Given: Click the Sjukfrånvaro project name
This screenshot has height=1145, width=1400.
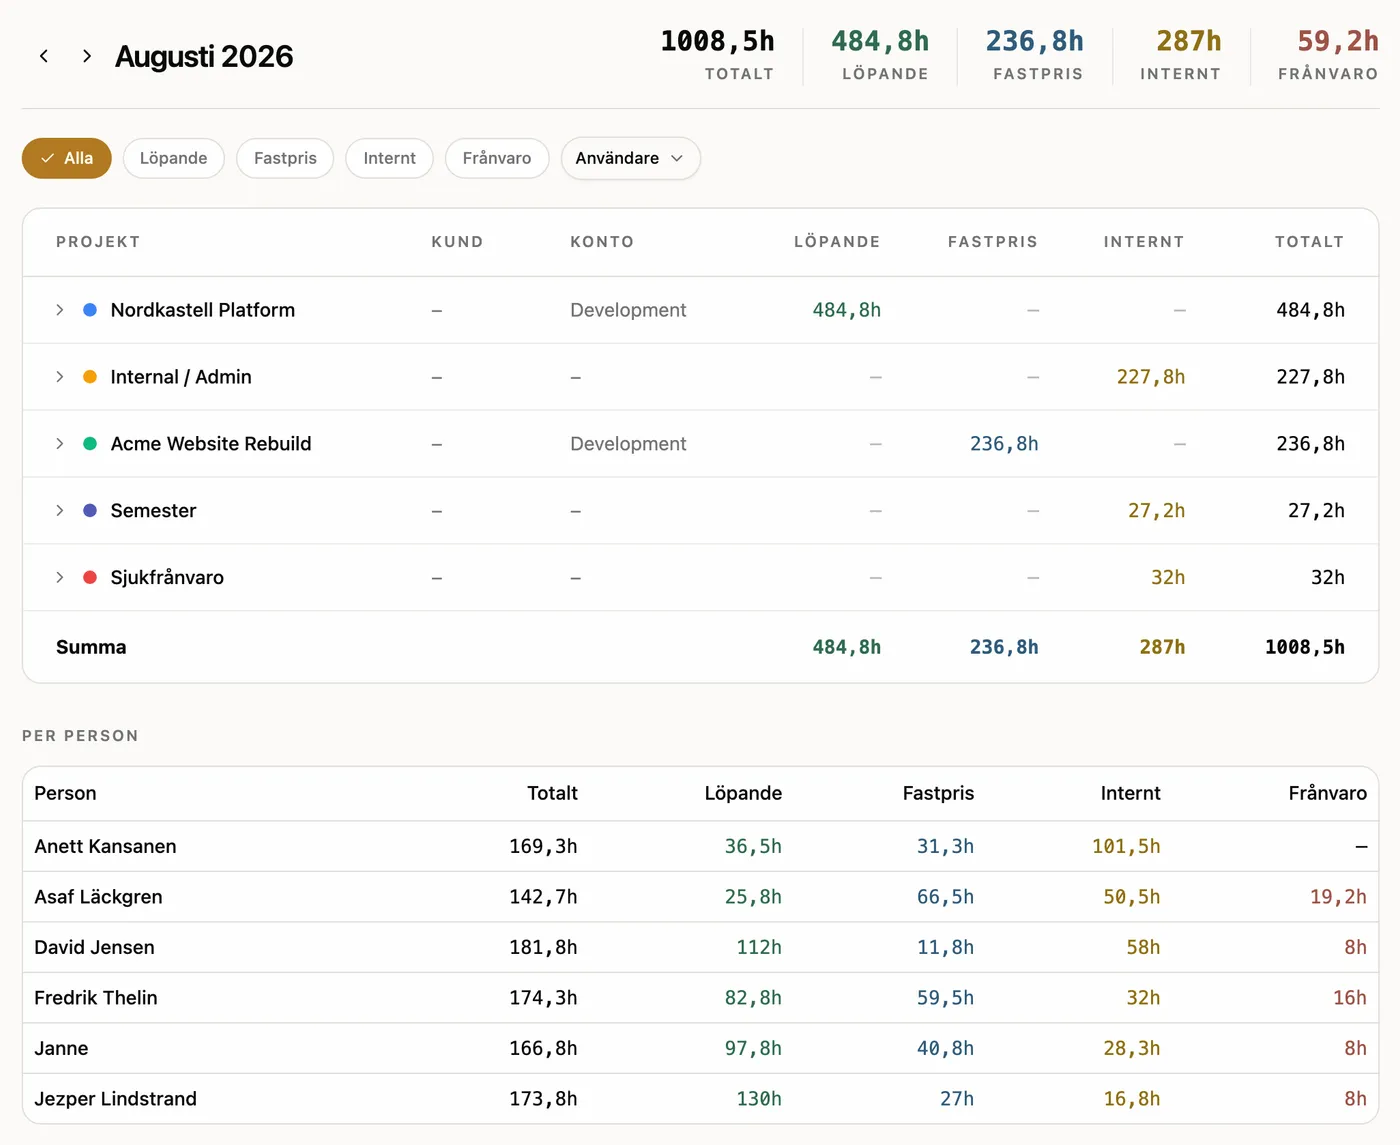Looking at the screenshot, I should pos(167,577).
